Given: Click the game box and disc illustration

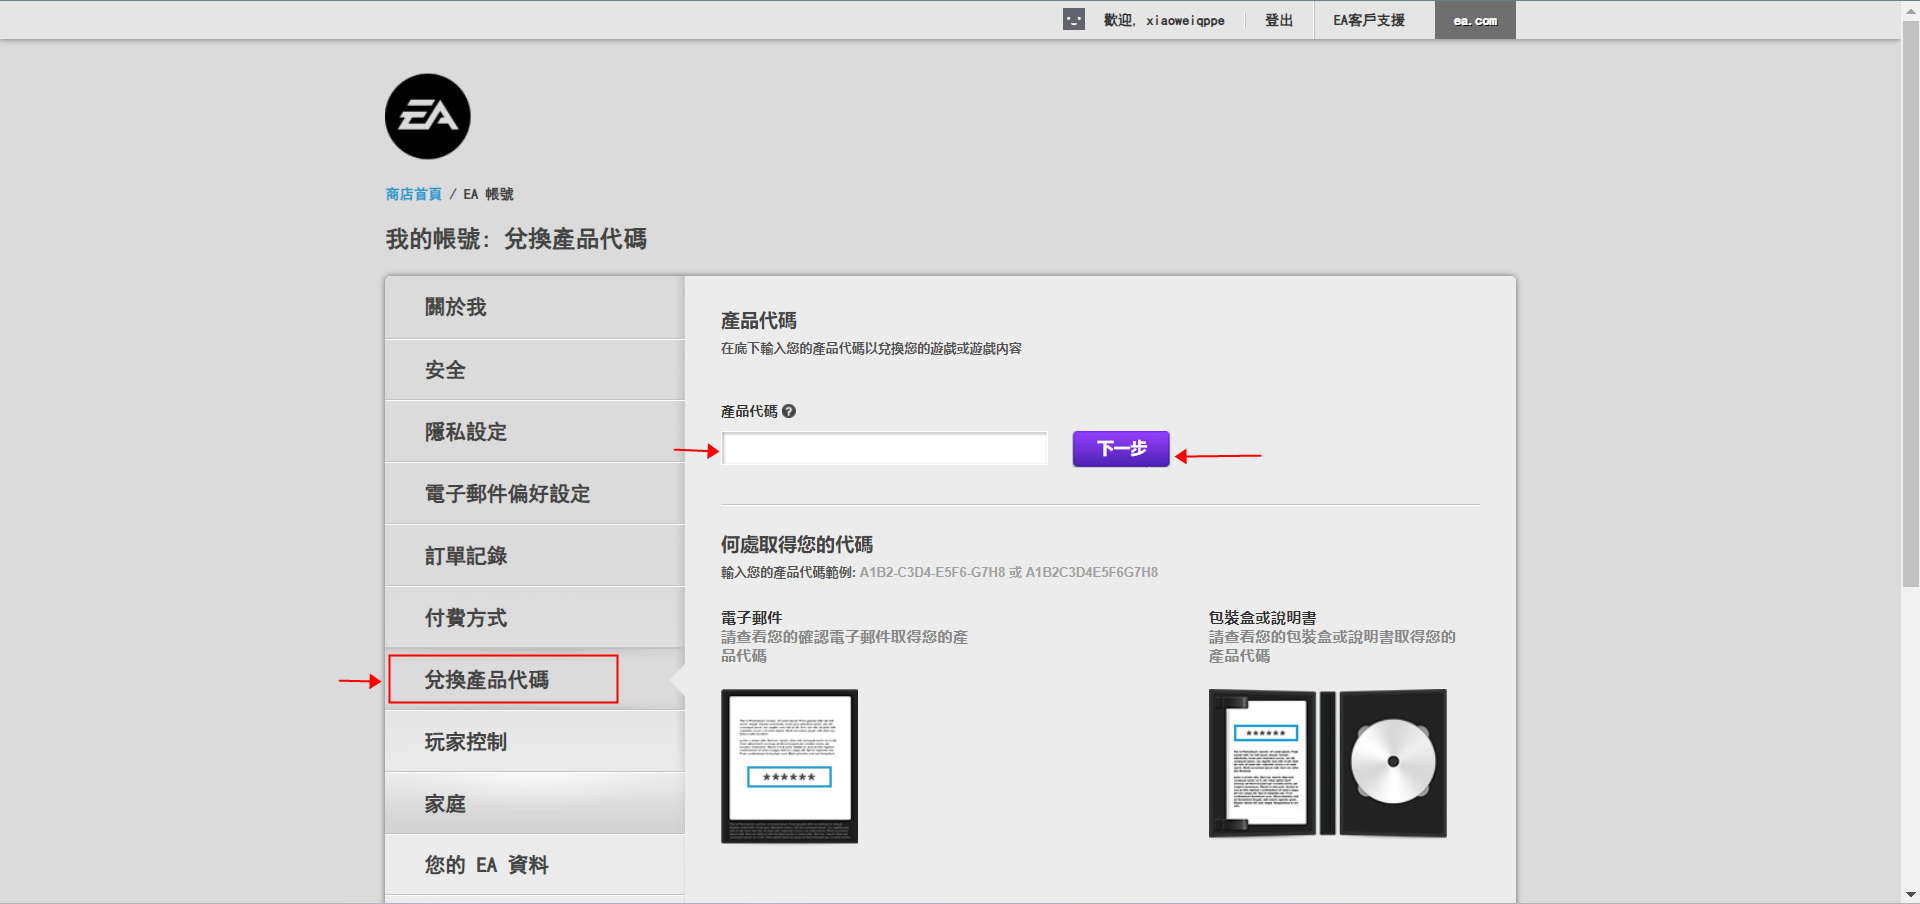Looking at the screenshot, I should click(1327, 763).
